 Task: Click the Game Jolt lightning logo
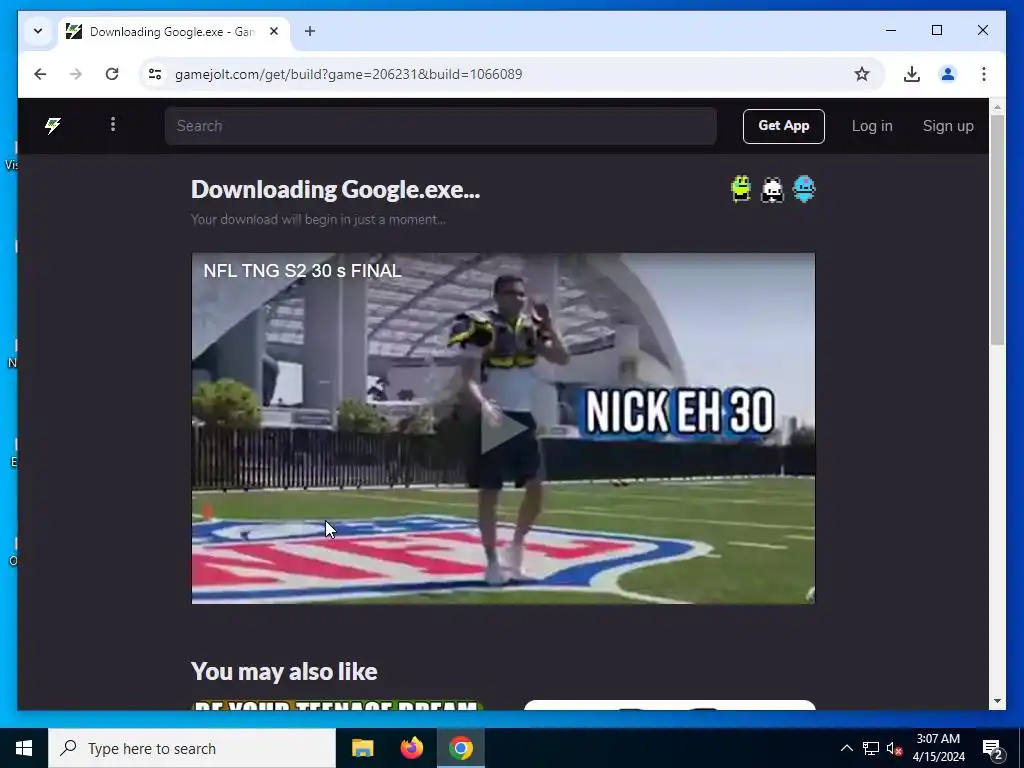52,125
